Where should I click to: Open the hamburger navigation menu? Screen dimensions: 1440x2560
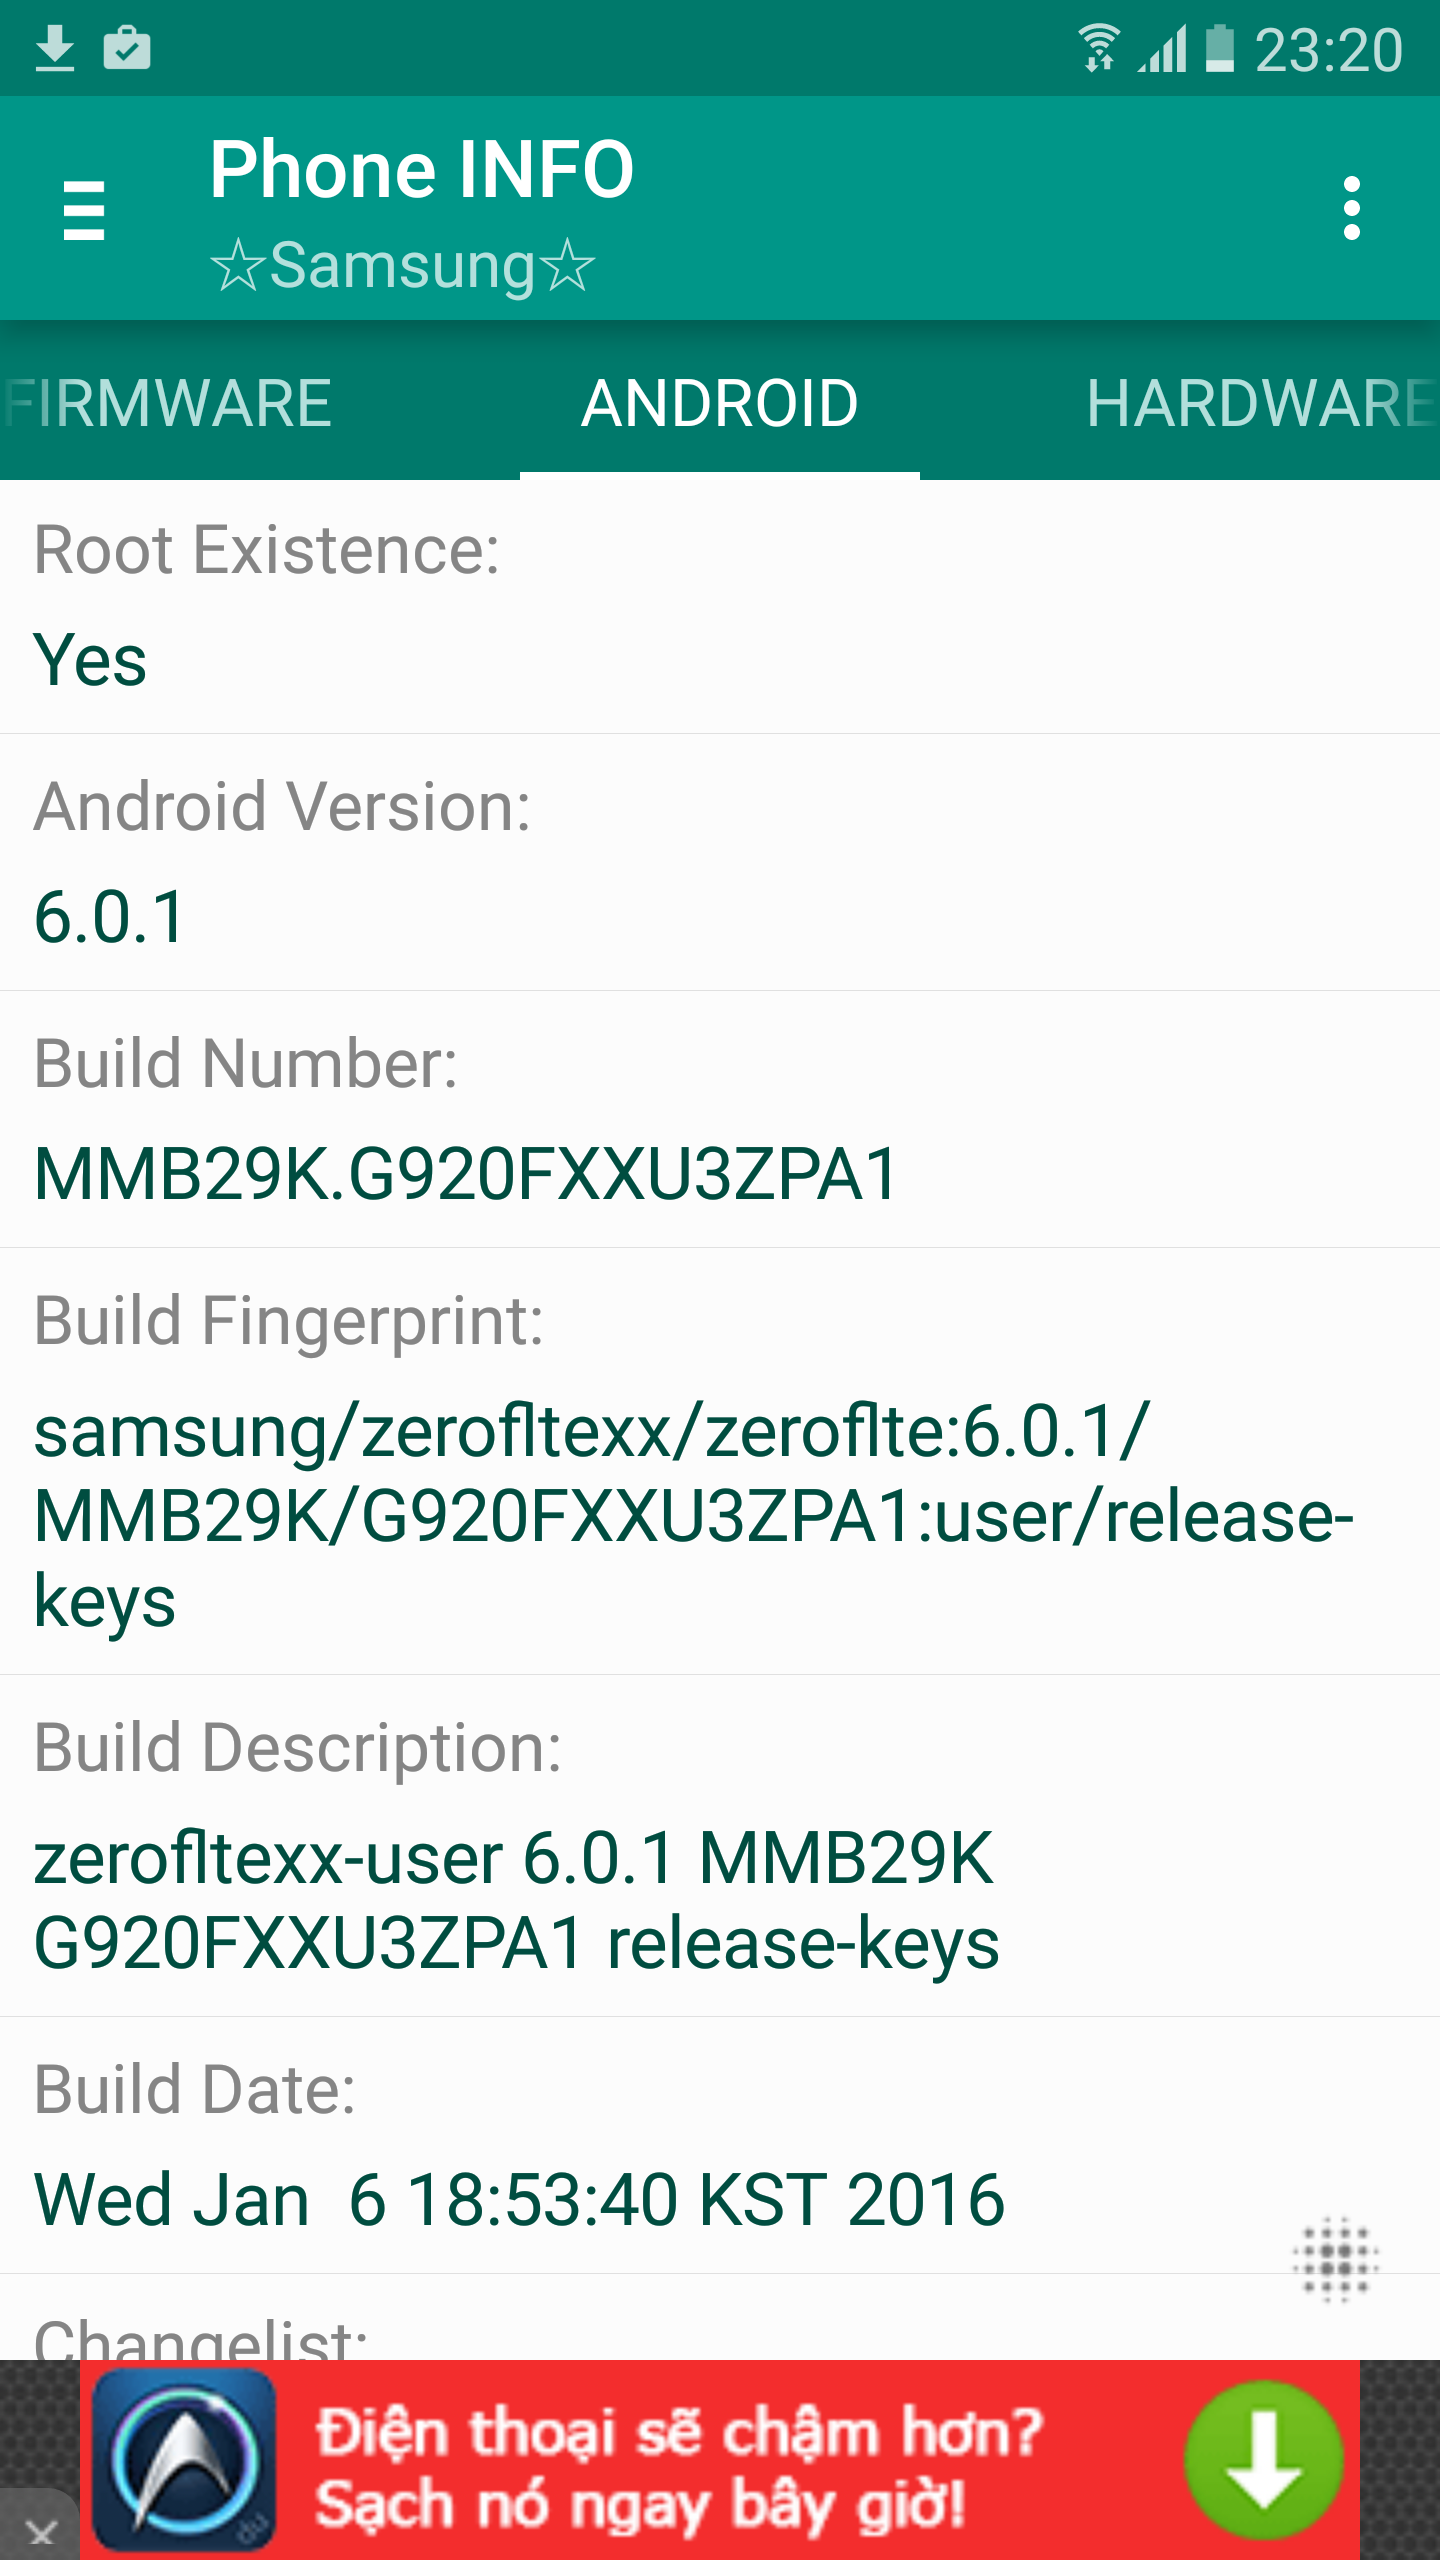[x=84, y=210]
